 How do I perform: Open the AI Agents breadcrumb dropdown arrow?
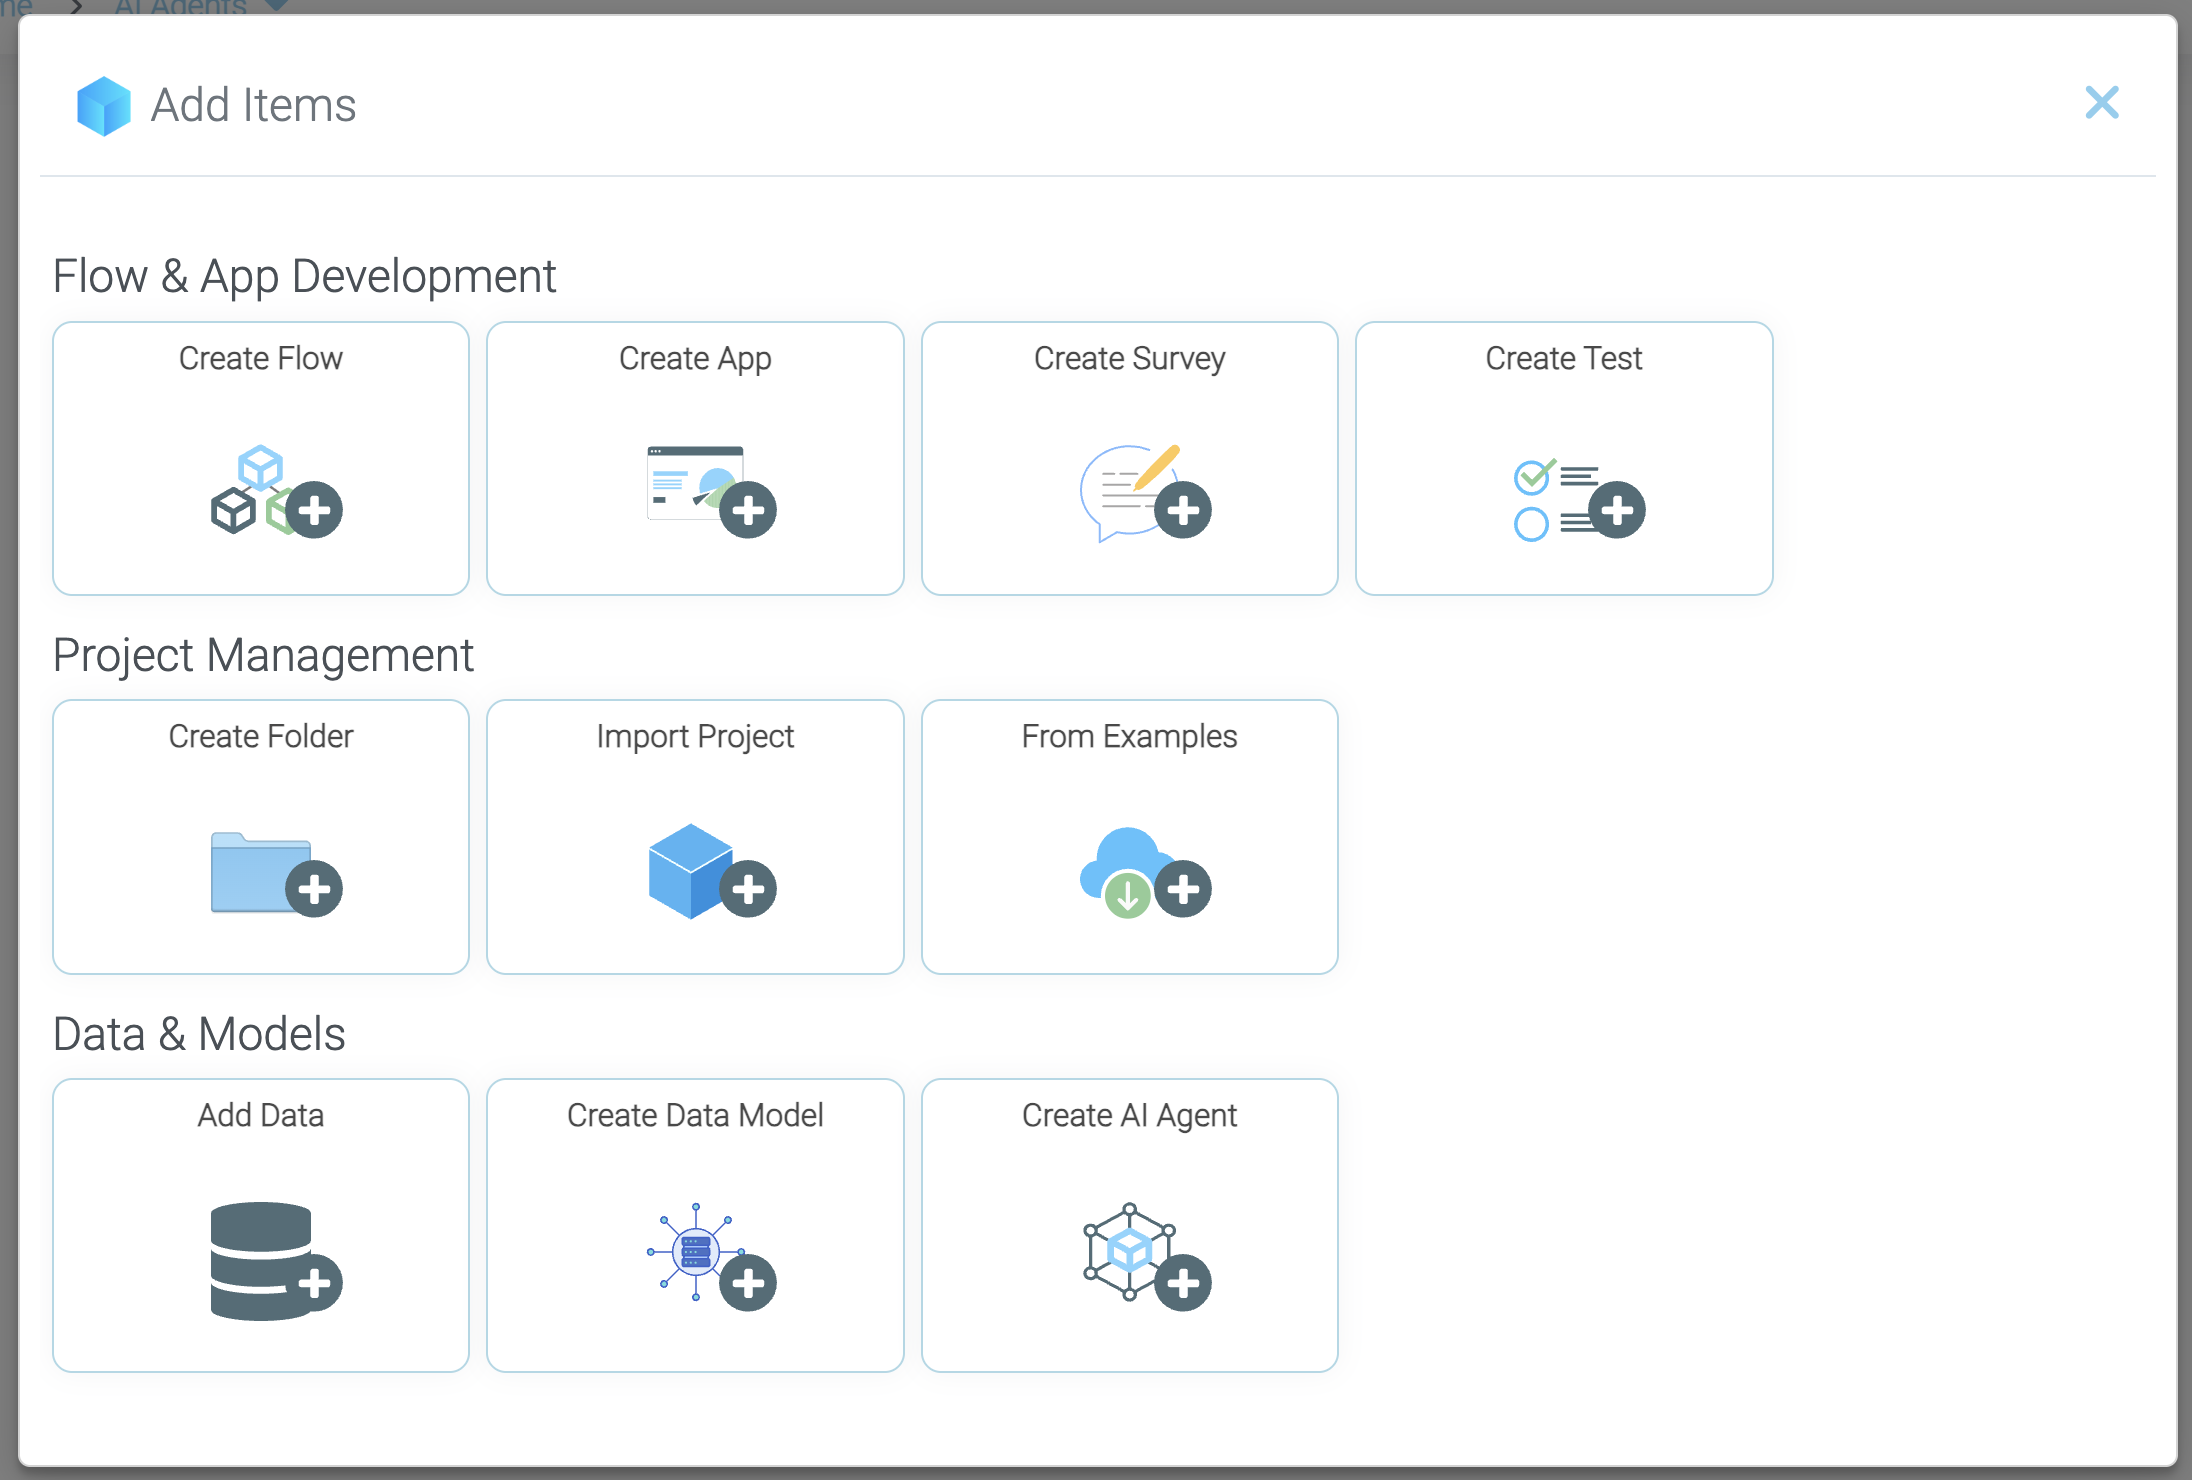277,6
